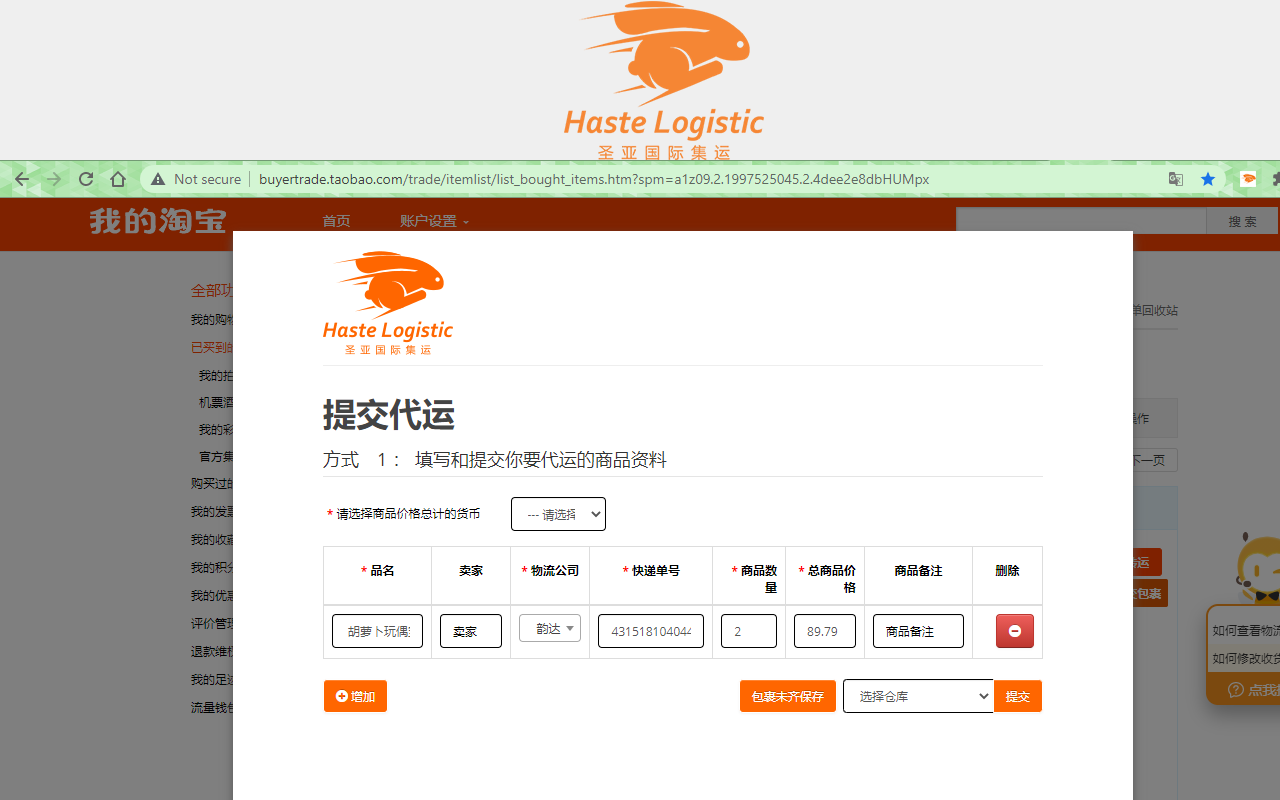Open the 韵达 logistics company dropdown
Screen dimensions: 1280x800
[550, 628]
